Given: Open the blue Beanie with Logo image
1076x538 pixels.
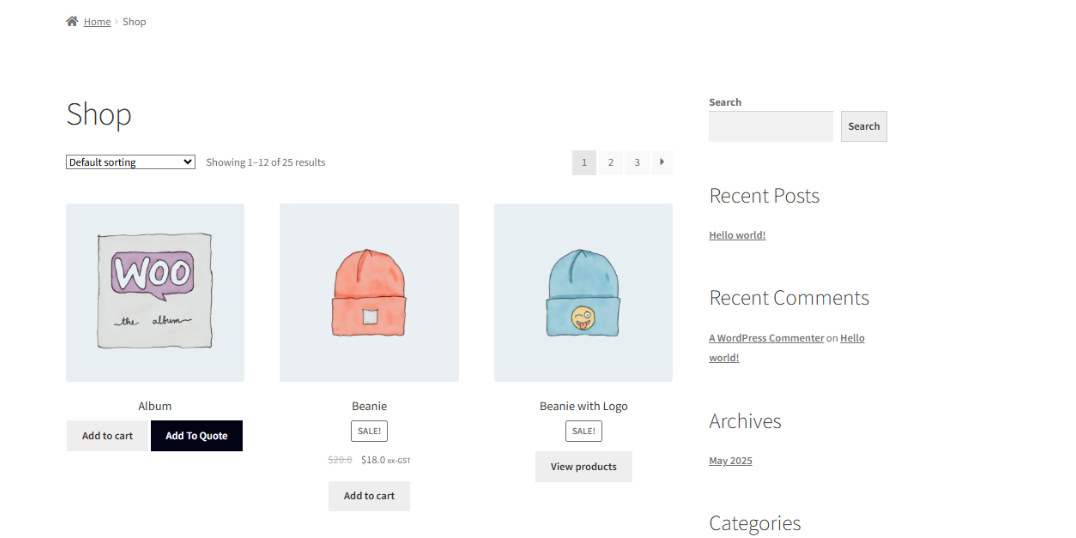Looking at the screenshot, I should coord(583,292).
